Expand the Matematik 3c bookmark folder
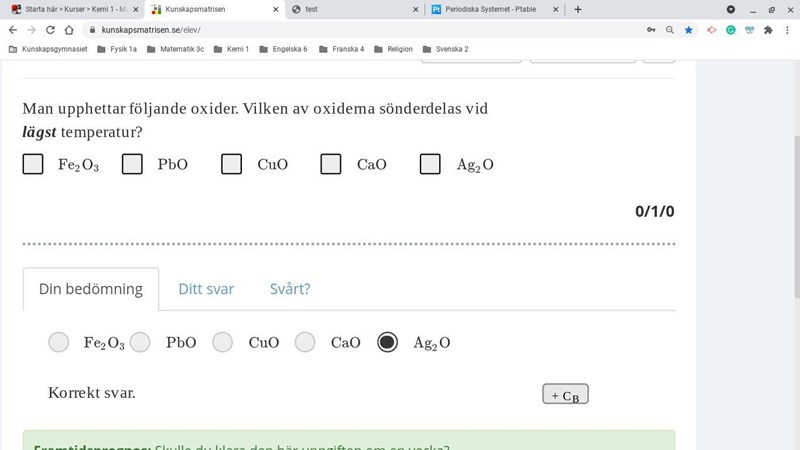This screenshot has width=800, height=450. click(175, 49)
